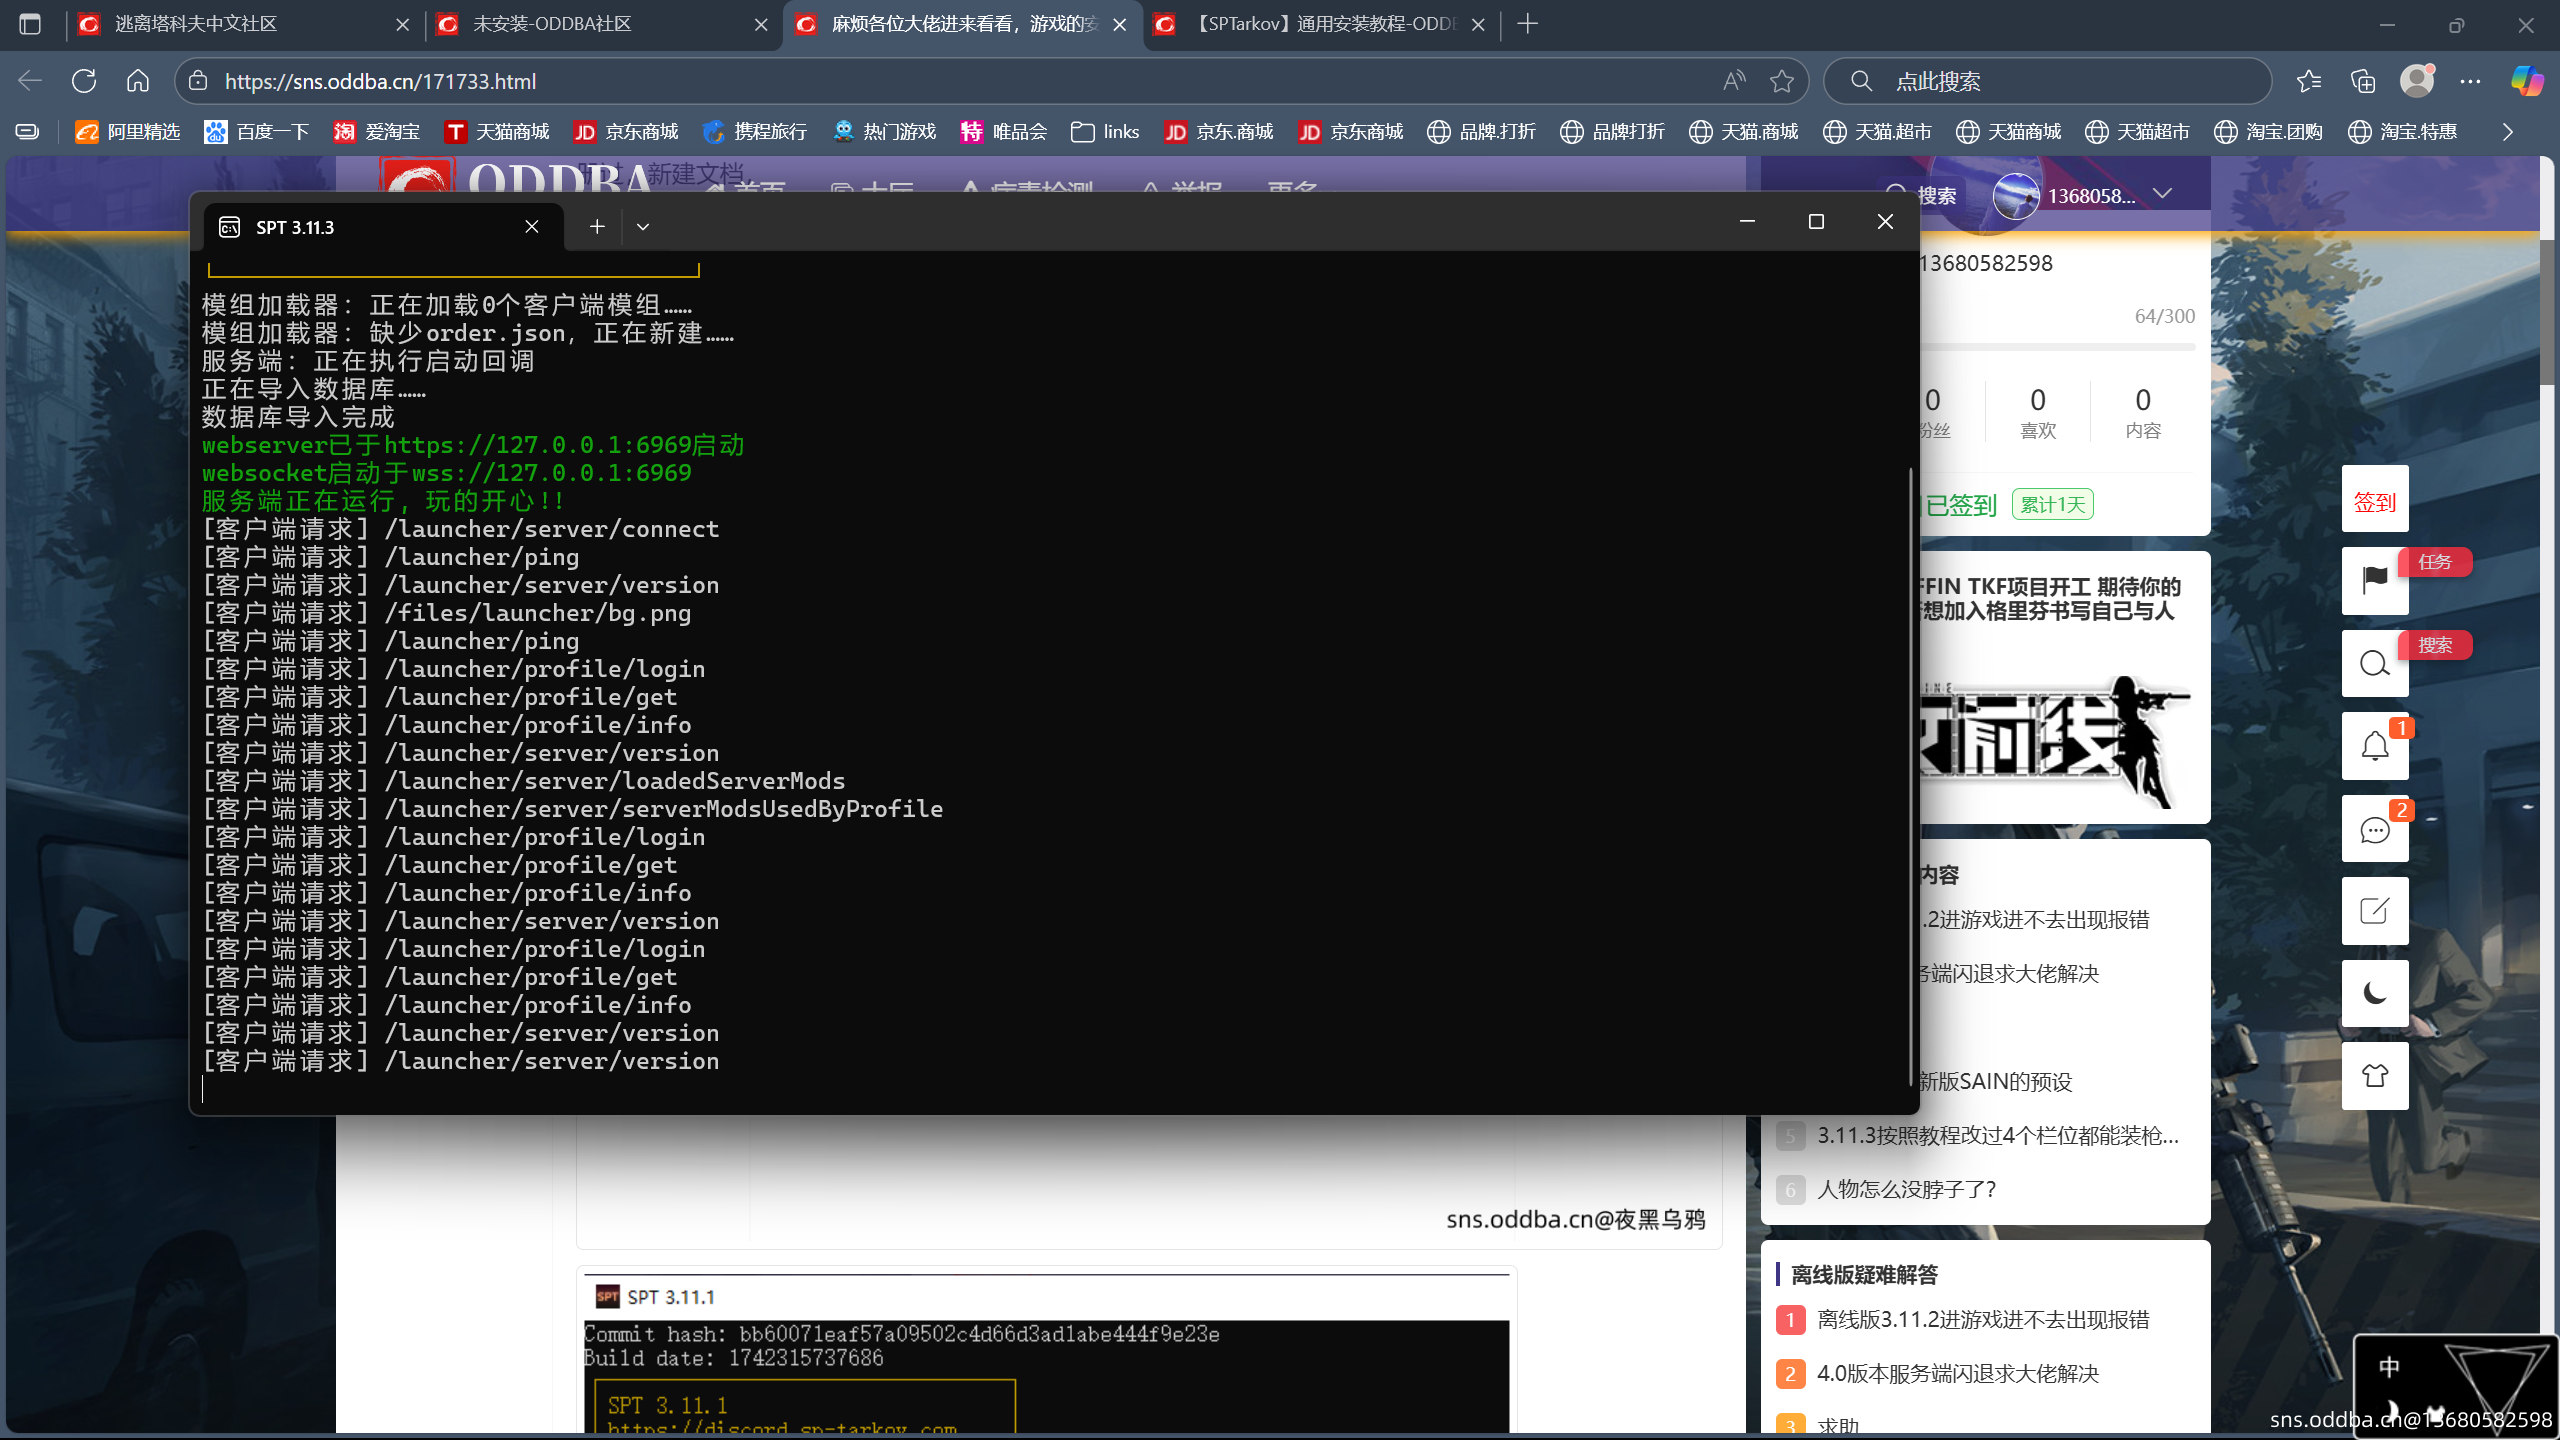The image size is (2560, 1440).
Task: Open the links bookmark folder
Action: tap(1105, 132)
